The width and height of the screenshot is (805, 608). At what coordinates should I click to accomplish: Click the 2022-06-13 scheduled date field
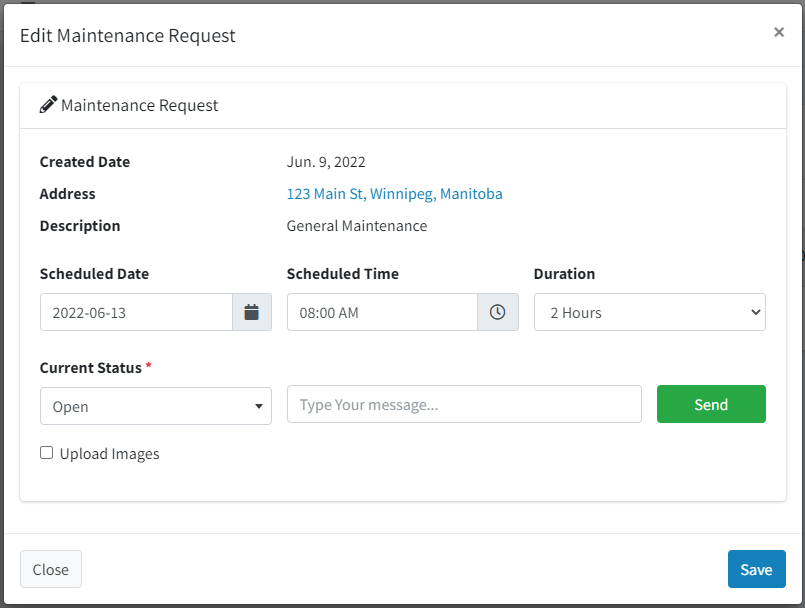[137, 312]
